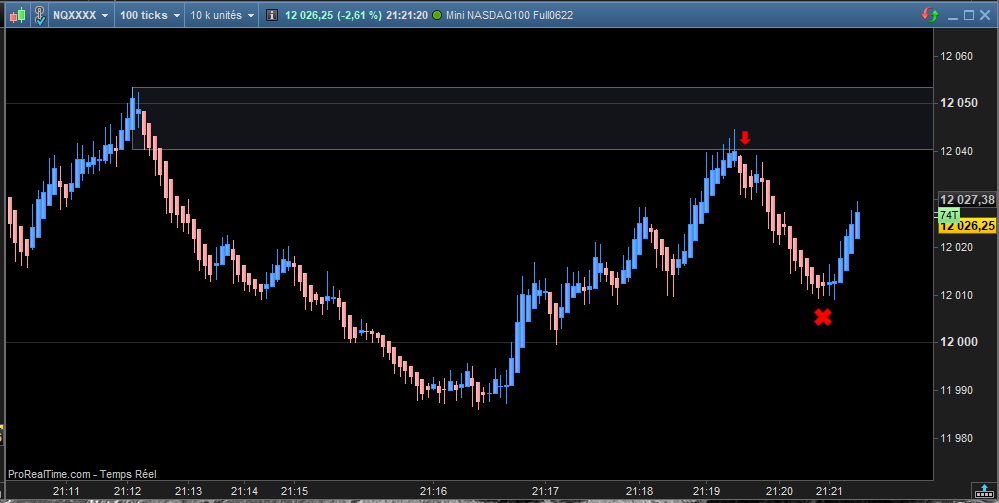The width and height of the screenshot is (999, 503).
Task: Select the shaded rectangle zone near 12 050
Action: pos(532,119)
